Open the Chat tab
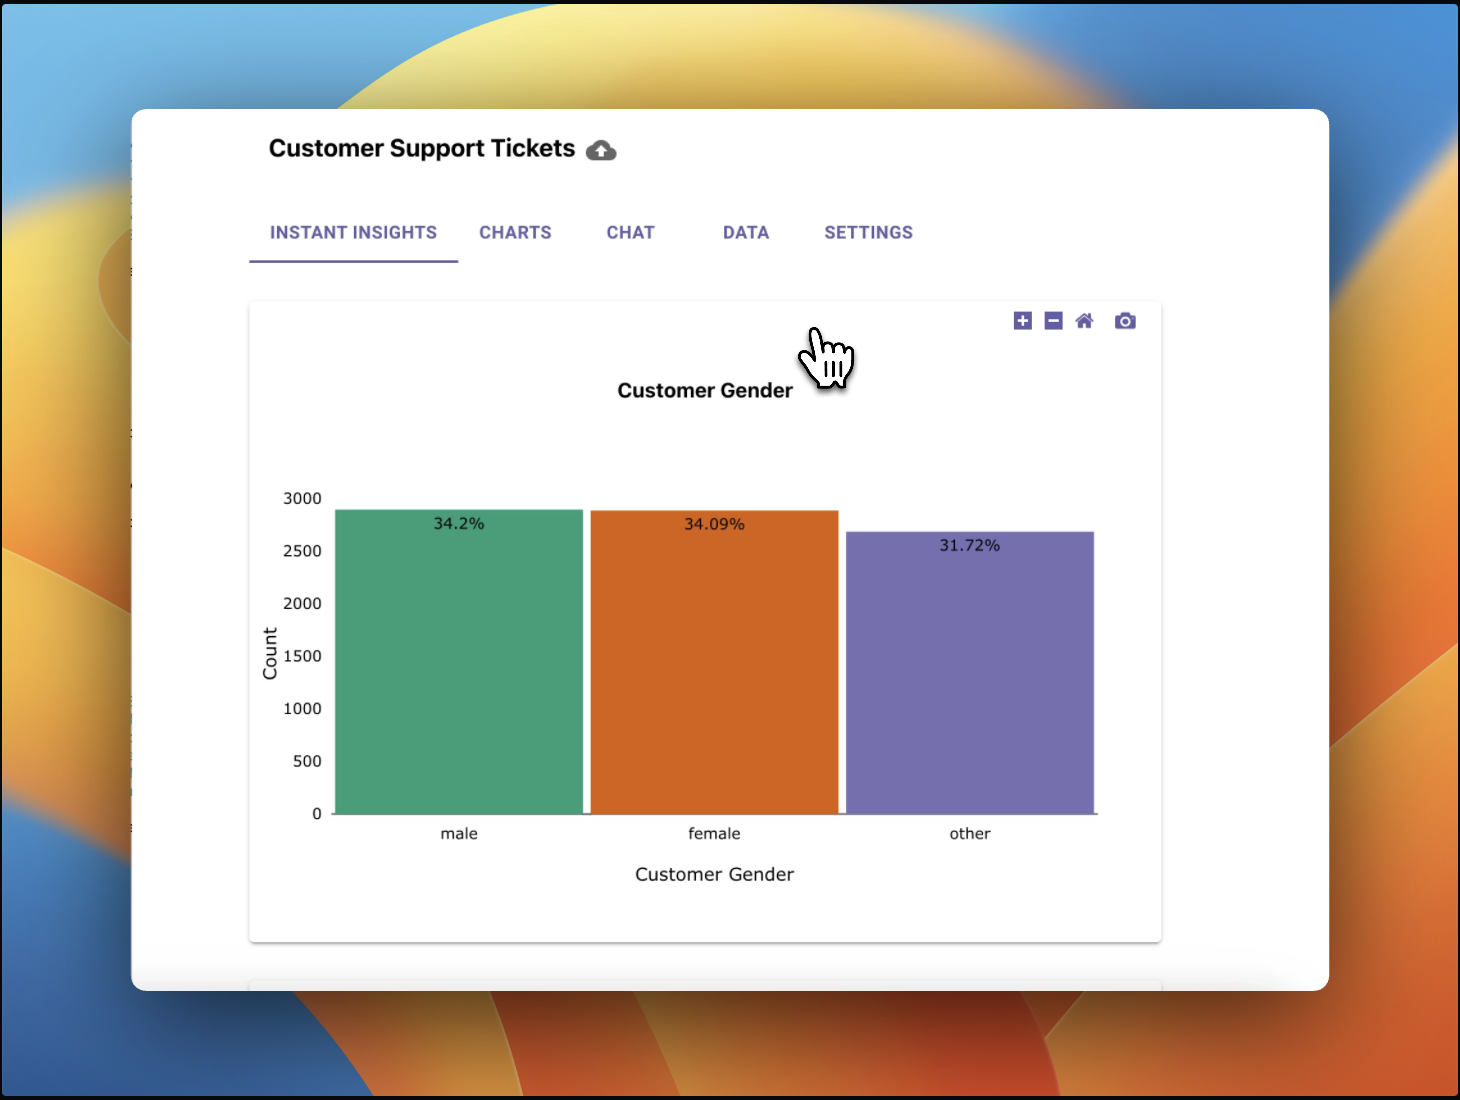This screenshot has height=1100, width=1460. click(x=630, y=233)
